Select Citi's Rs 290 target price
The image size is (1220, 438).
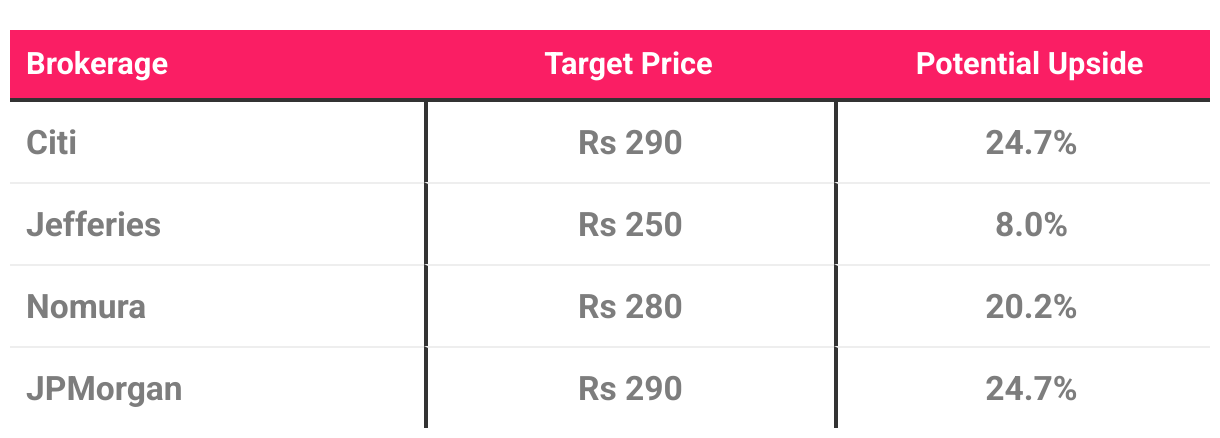click(x=630, y=143)
